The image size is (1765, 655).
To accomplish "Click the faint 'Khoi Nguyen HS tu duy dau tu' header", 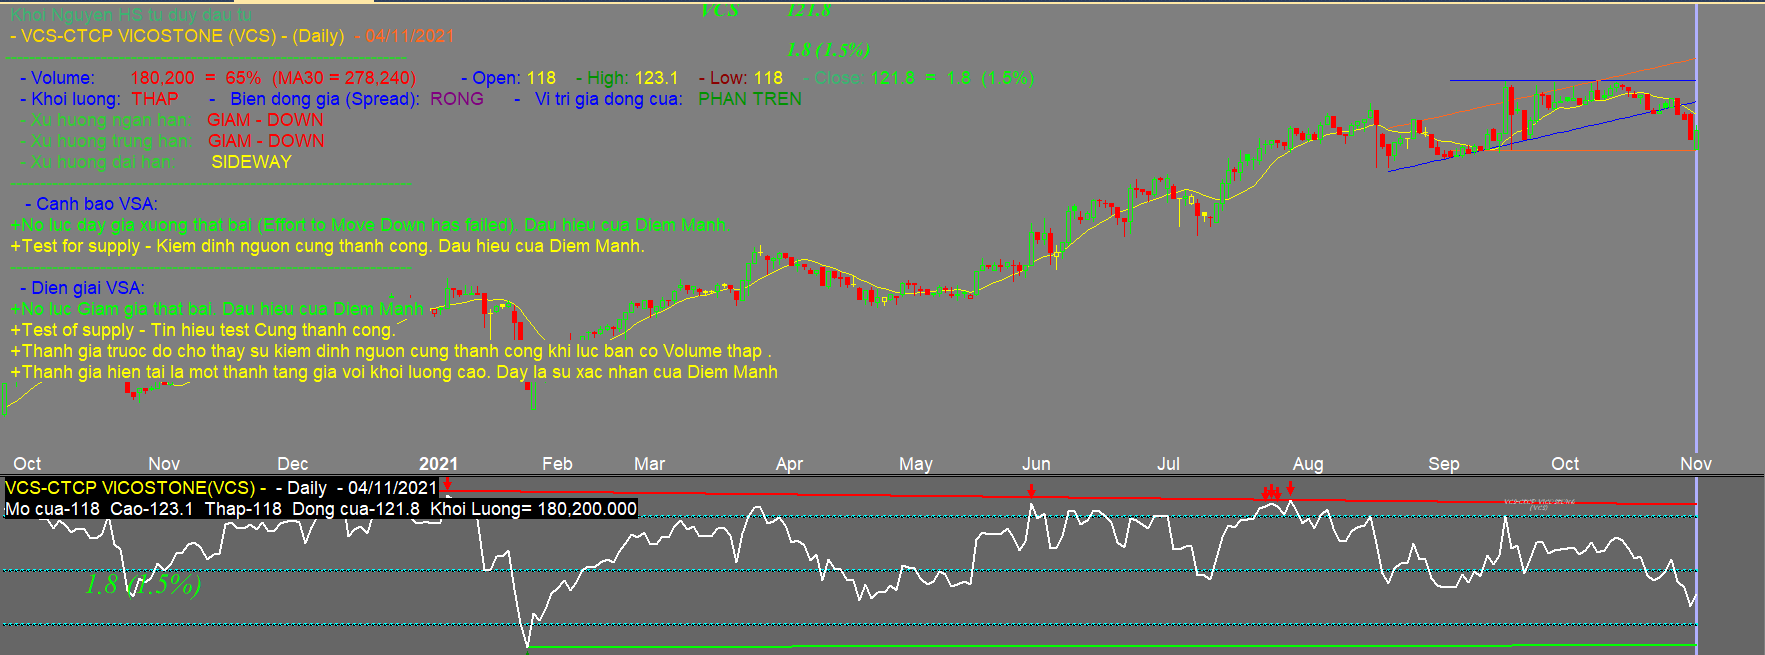I will [131, 15].
